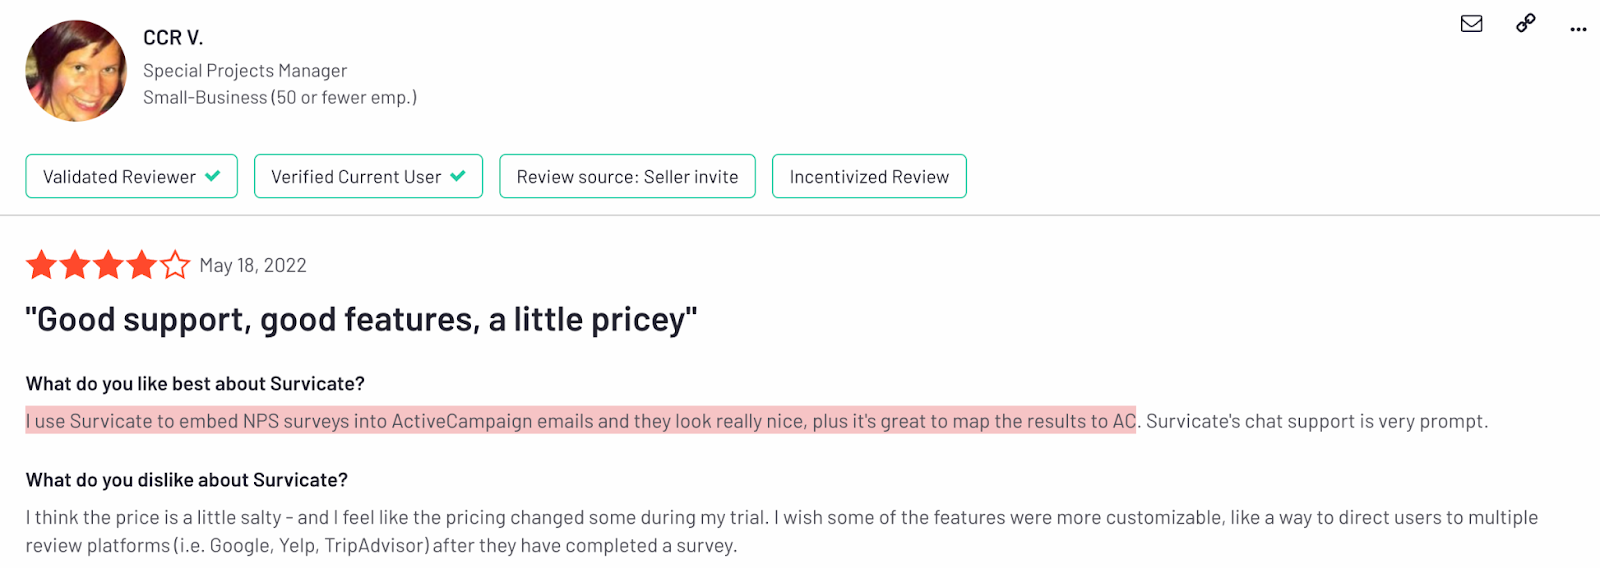Open the three-dots more options menu

point(1578,29)
